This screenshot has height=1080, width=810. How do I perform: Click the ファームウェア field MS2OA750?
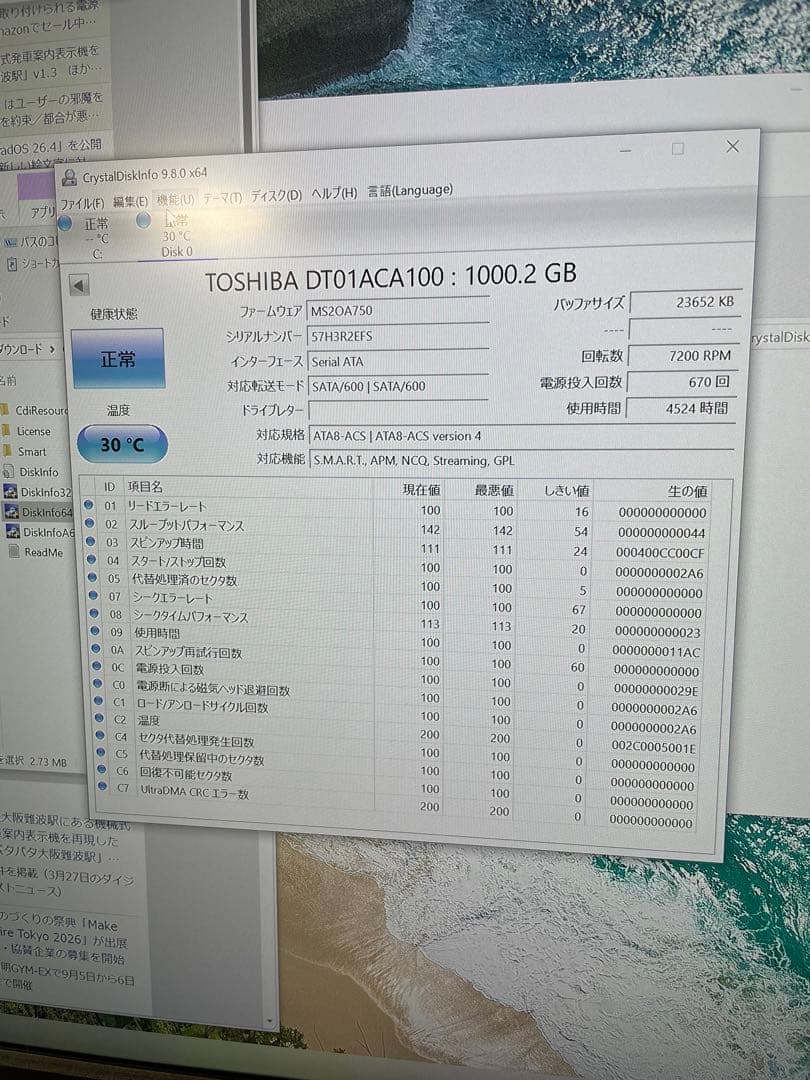tap(397, 309)
